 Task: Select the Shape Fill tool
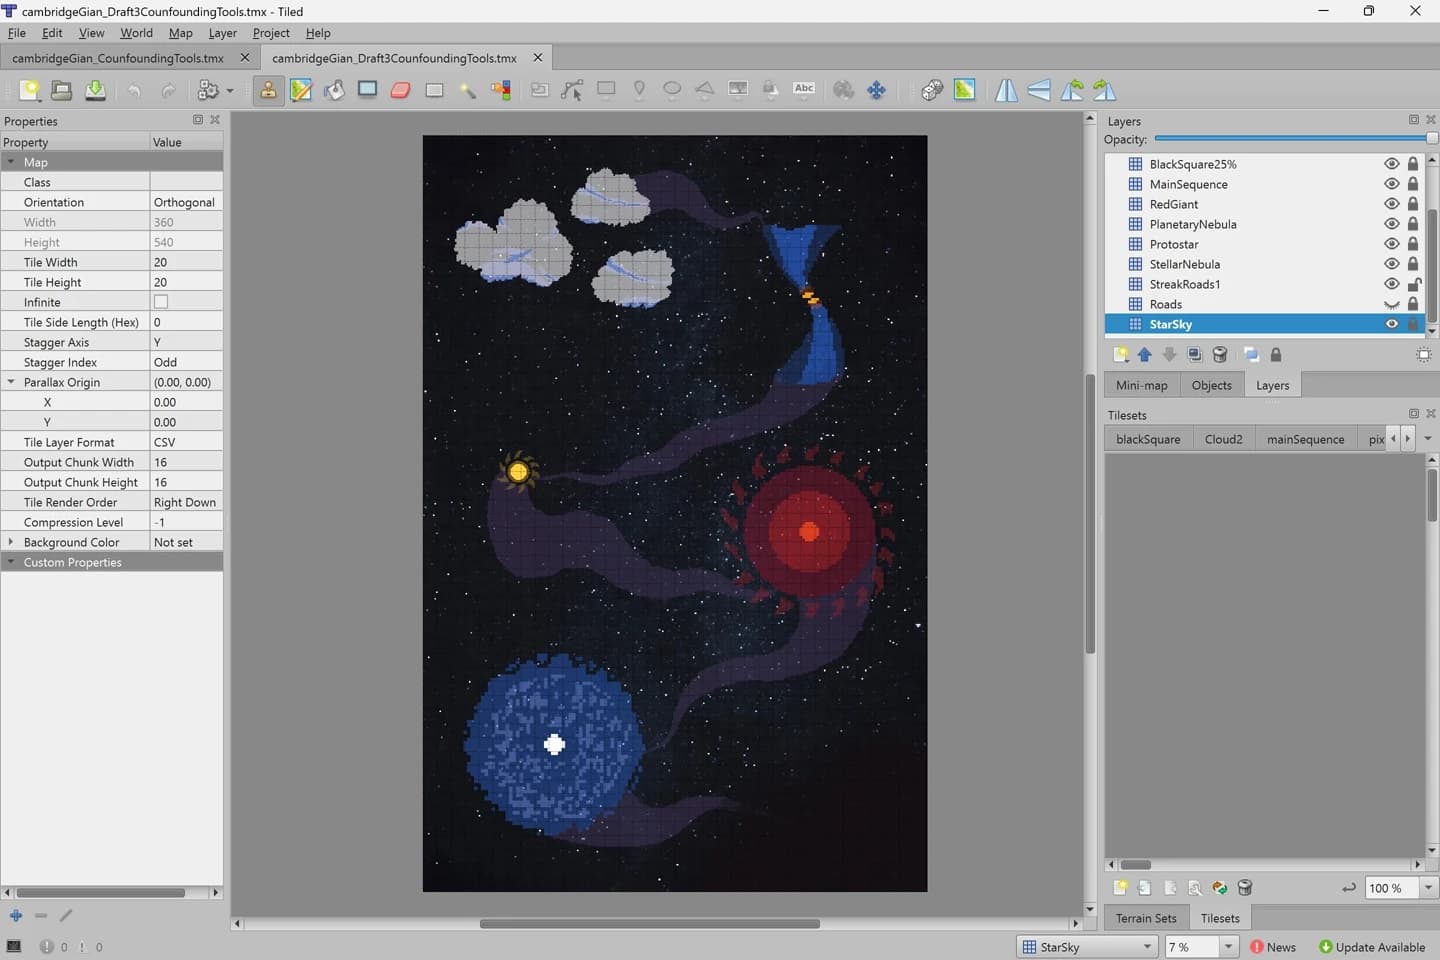[x=368, y=90]
